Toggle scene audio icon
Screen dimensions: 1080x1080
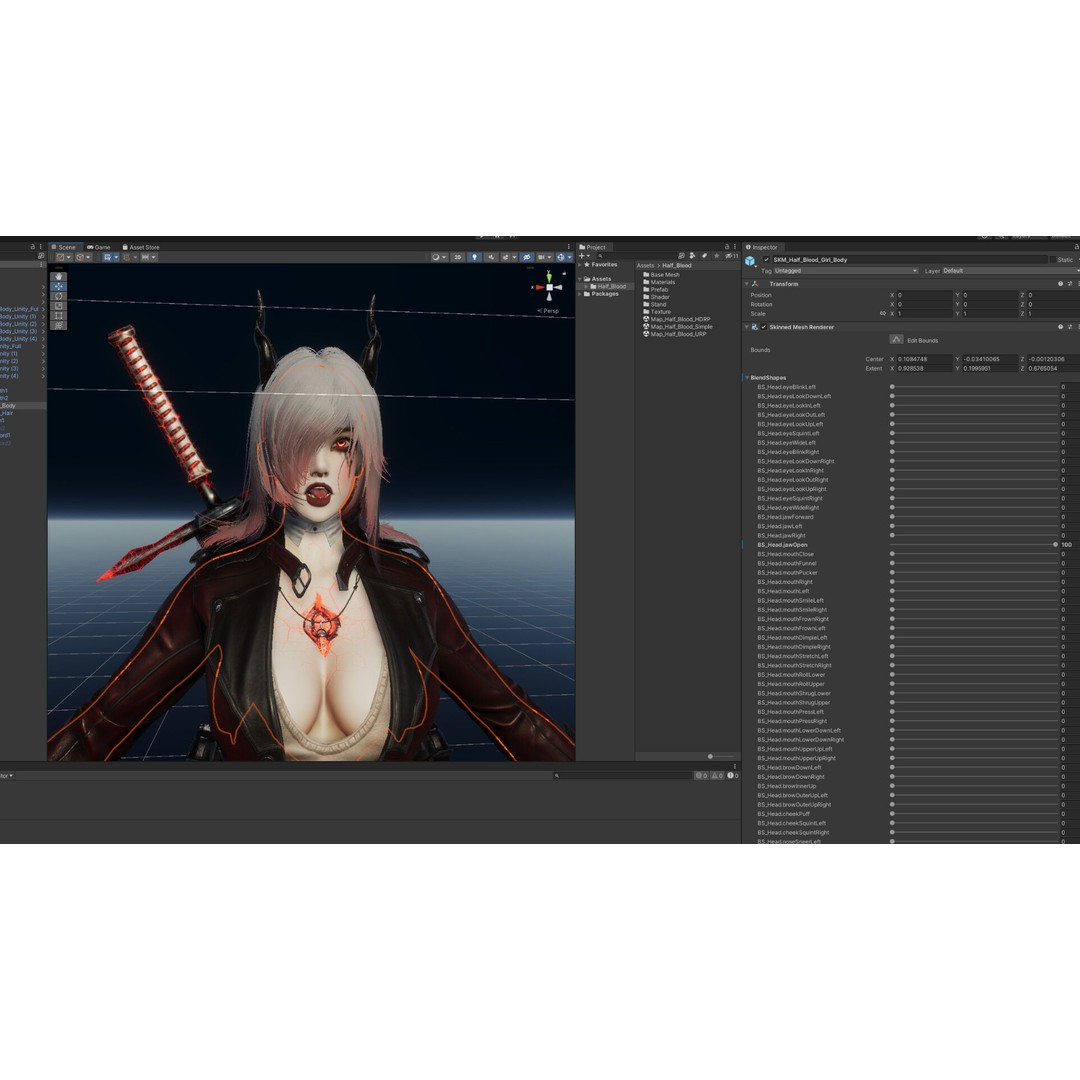pyautogui.click(x=490, y=257)
